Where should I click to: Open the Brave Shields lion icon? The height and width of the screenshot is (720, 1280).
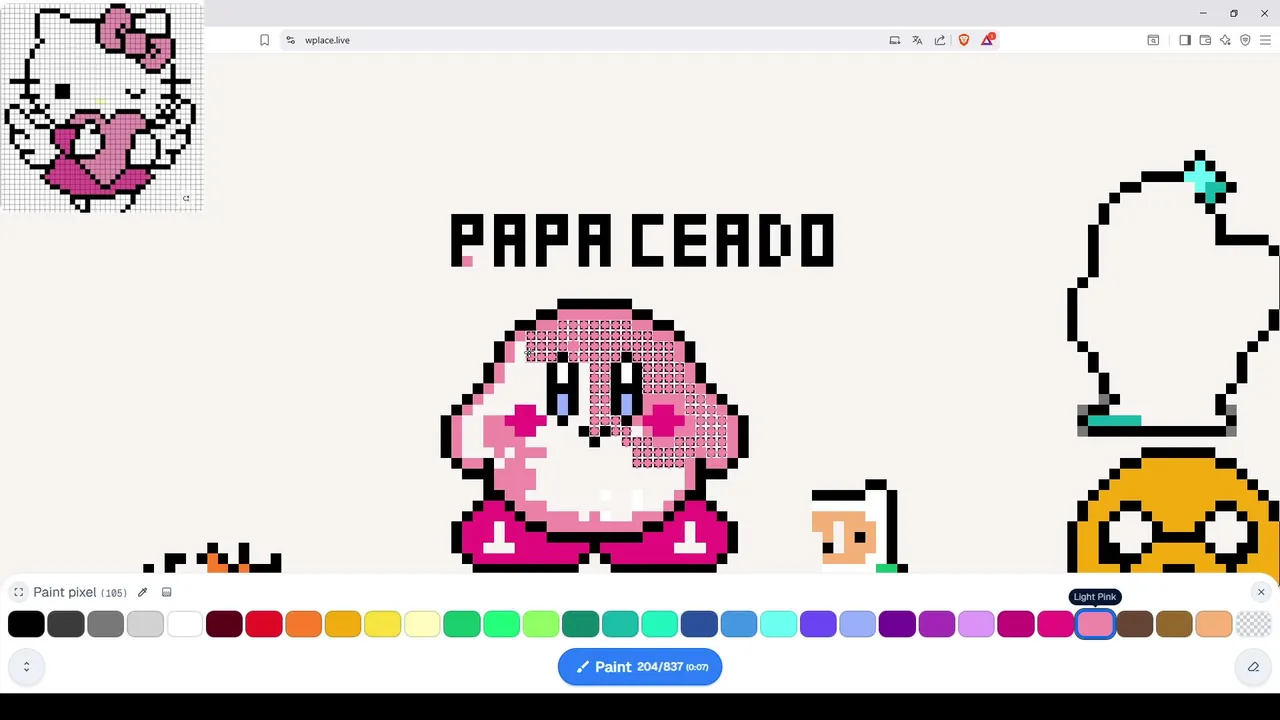tap(964, 40)
